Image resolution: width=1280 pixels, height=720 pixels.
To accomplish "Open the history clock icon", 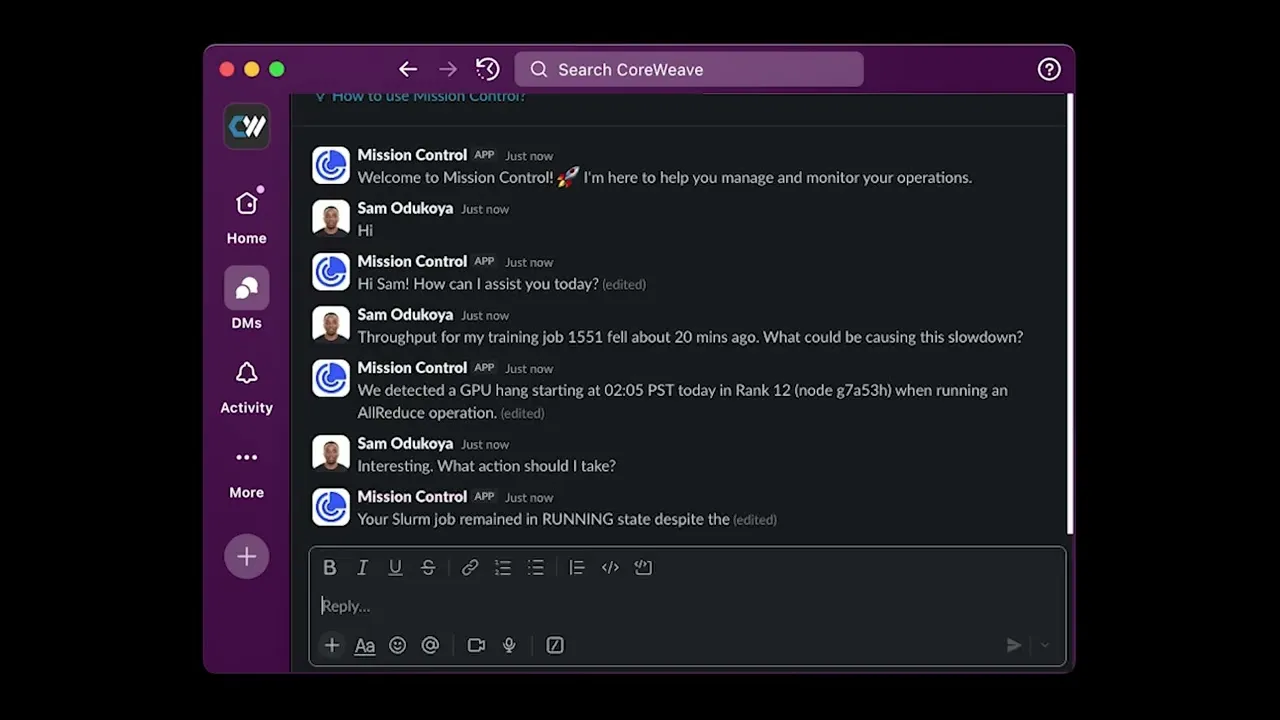I will point(487,69).
